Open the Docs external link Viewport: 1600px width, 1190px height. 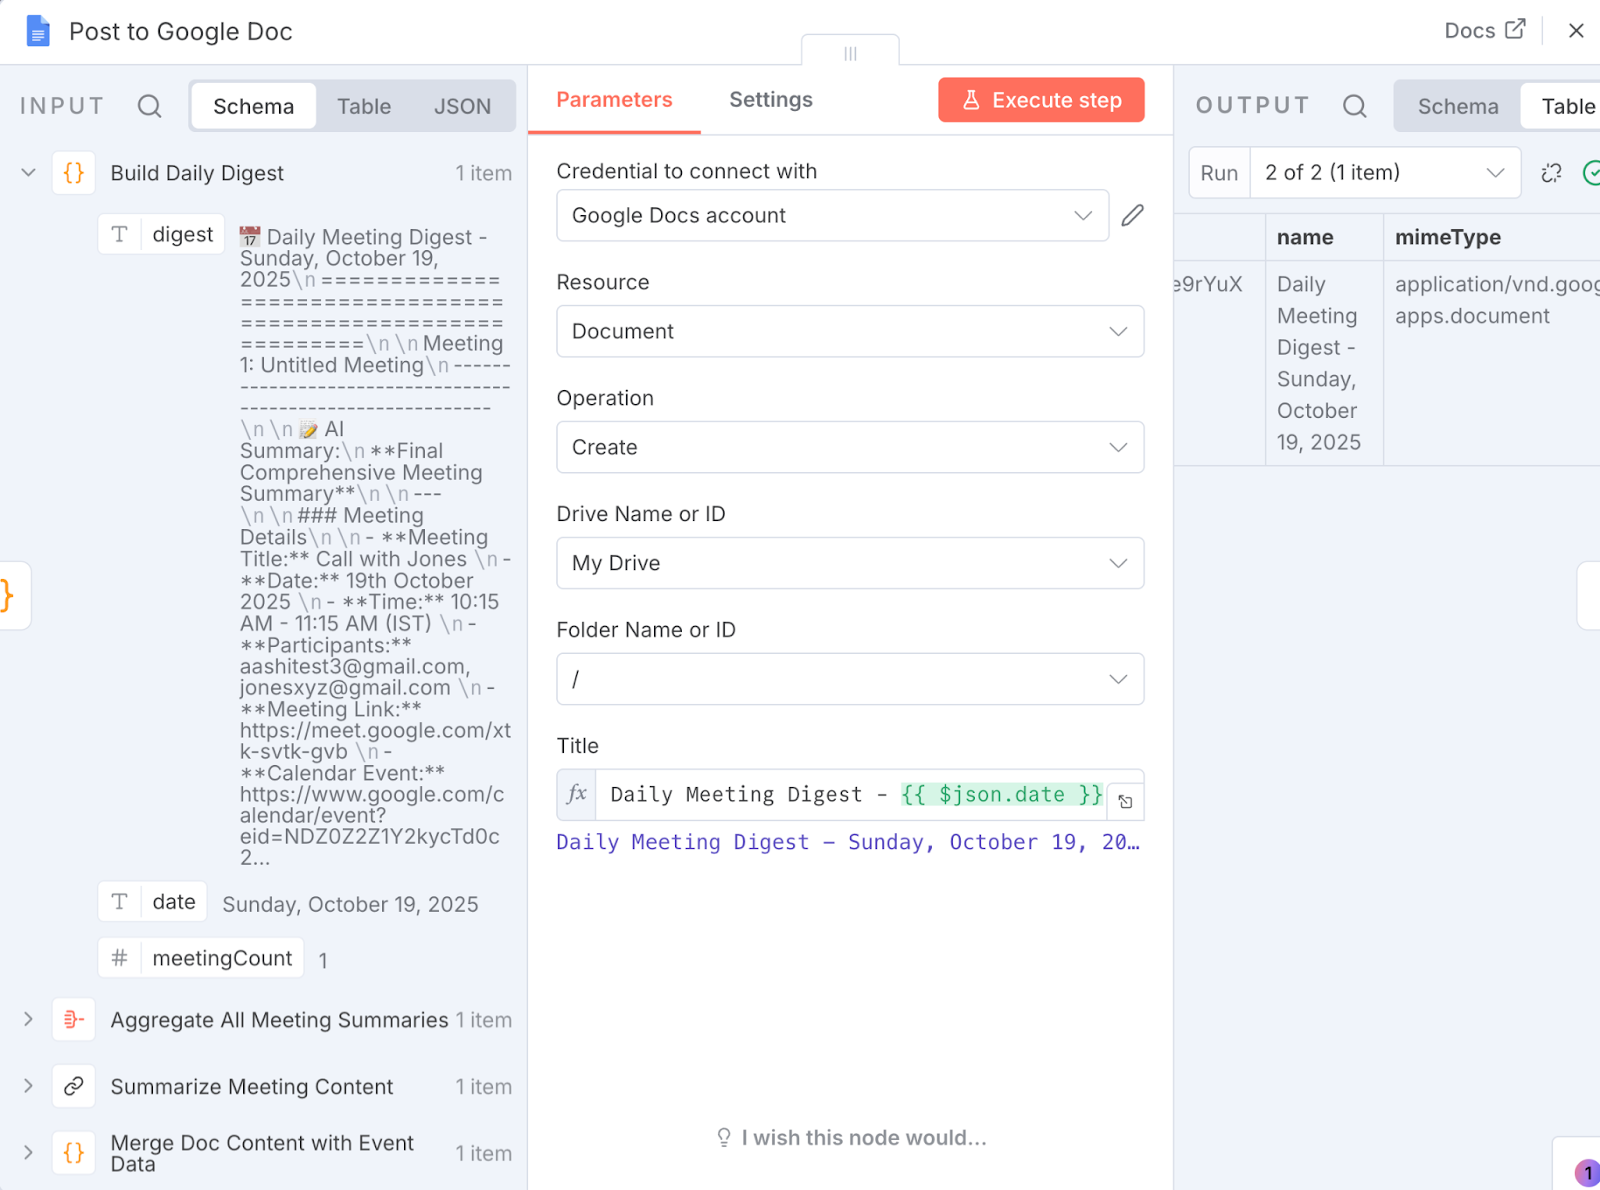pyautogui.click(x=1485, y=30)
